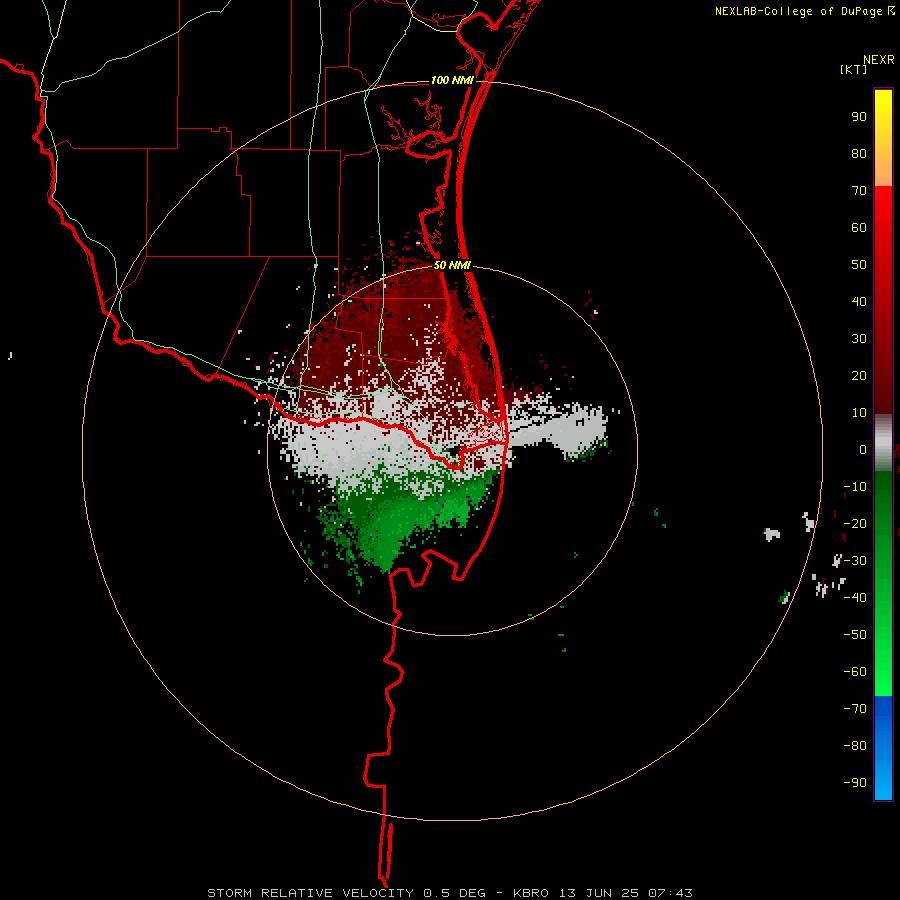Click the 80 value on the velocity scale
The width and height of the screenshot is (900, 900).
[x=859, y=154]
